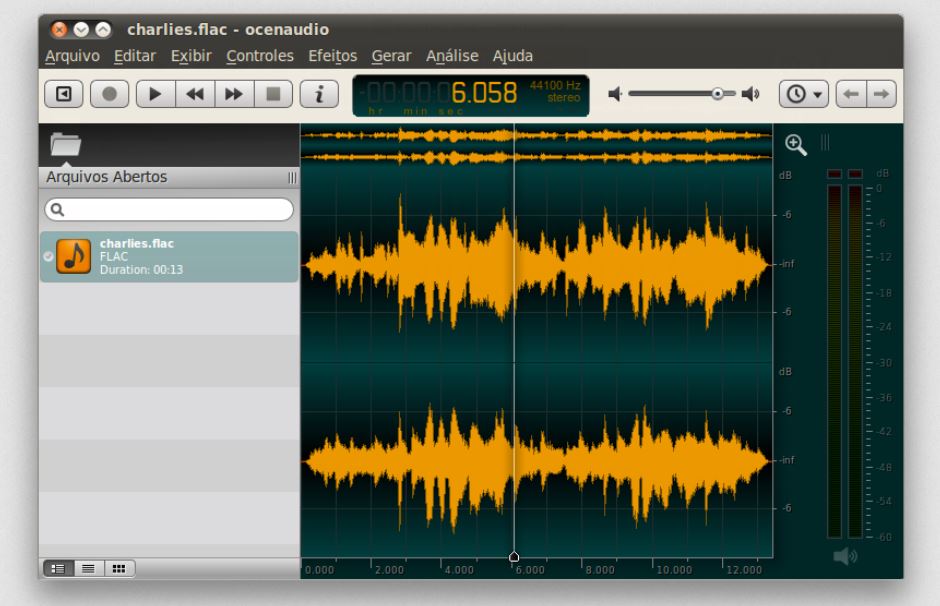Click the Arquivos Abertos panel grip handle
940x606 pixels.
pyautogui.click(x=292, y=177)
